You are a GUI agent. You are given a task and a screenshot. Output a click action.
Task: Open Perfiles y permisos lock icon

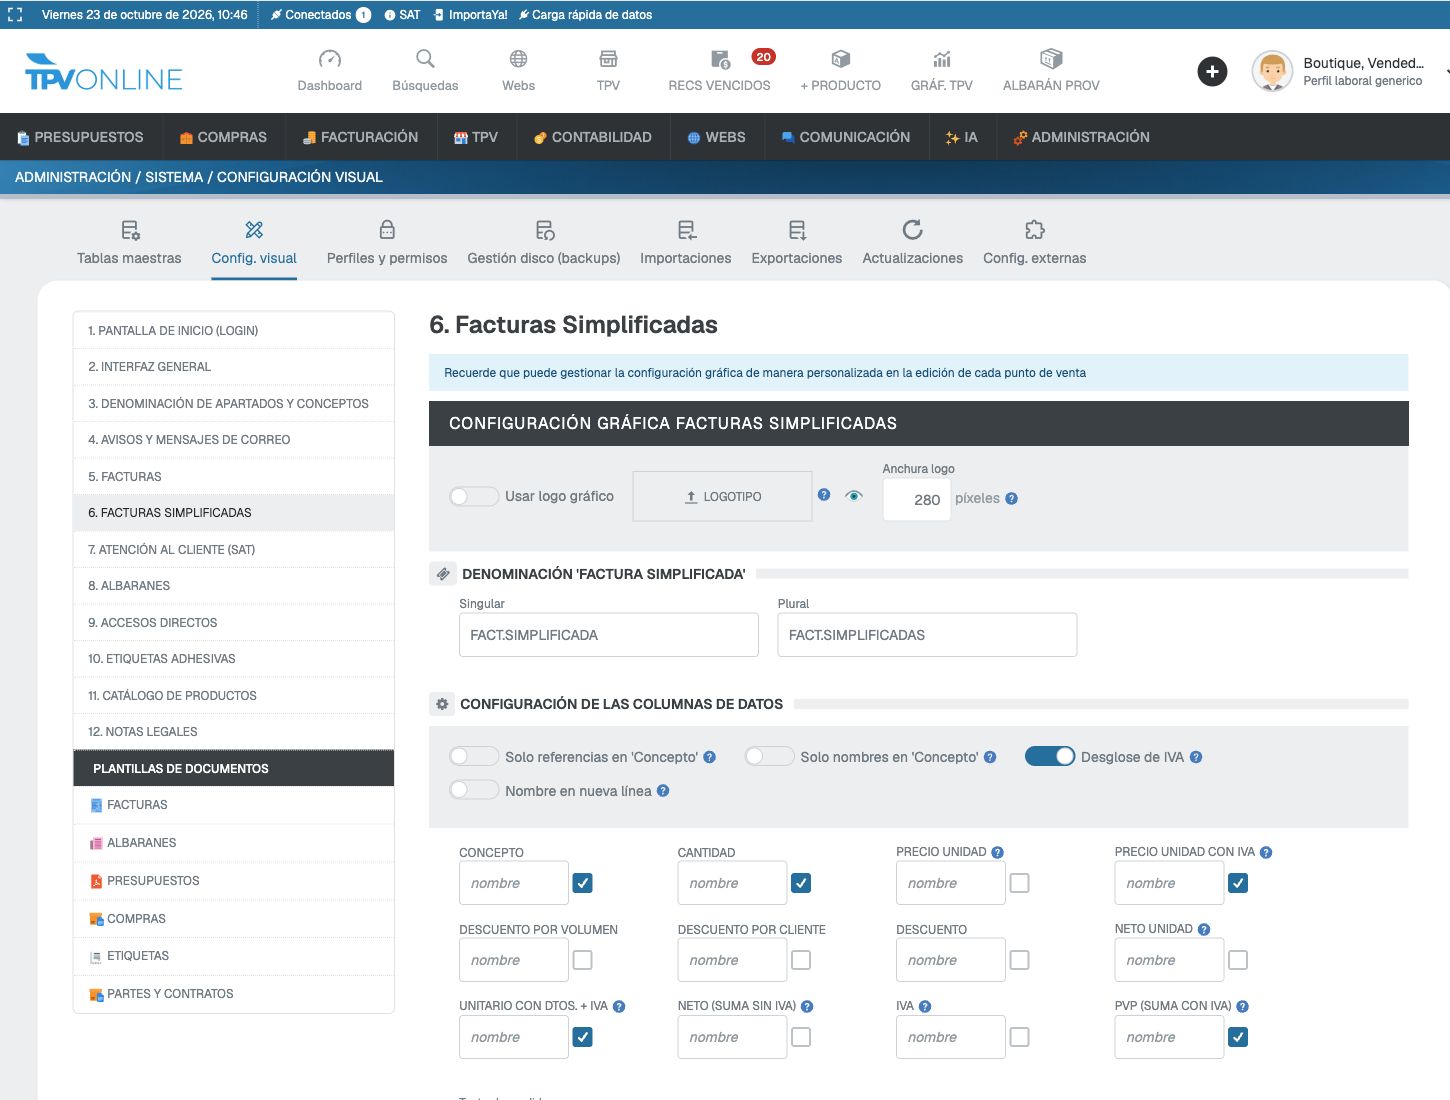[x=387, y=230]
